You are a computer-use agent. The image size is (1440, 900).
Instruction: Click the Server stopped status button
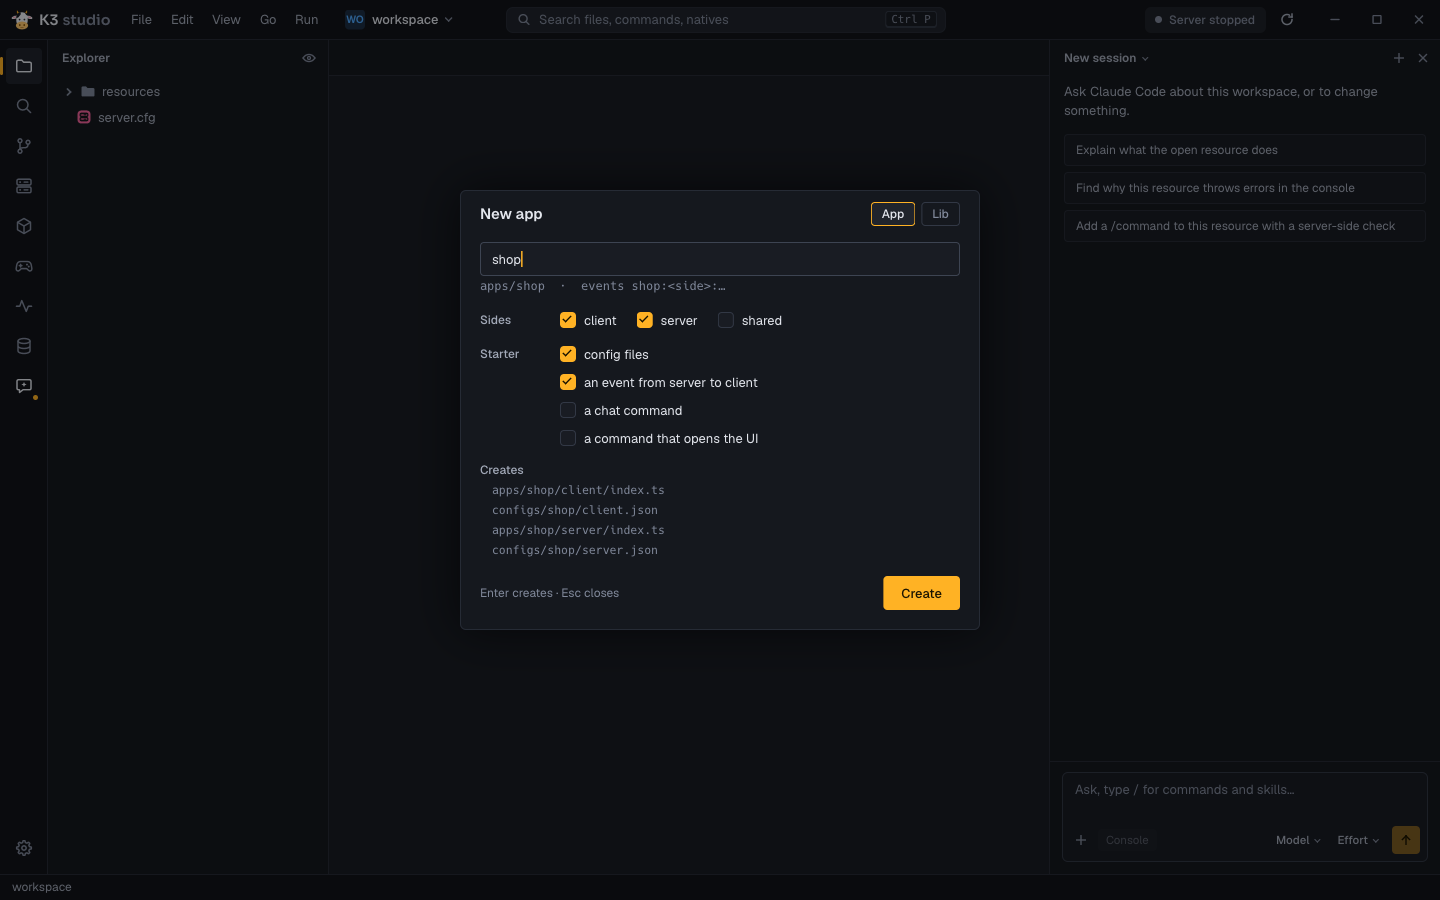(1206, 19)
